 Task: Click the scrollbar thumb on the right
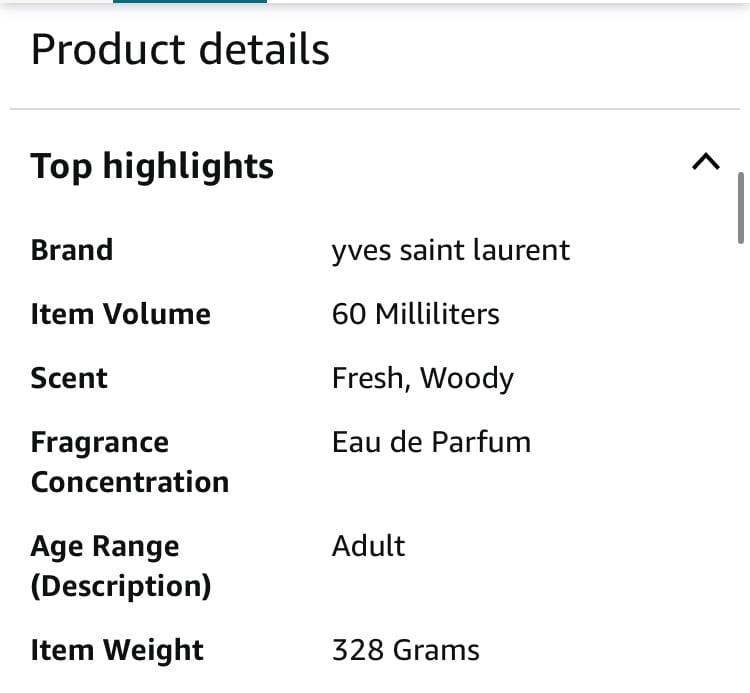(x=740, y=208)
